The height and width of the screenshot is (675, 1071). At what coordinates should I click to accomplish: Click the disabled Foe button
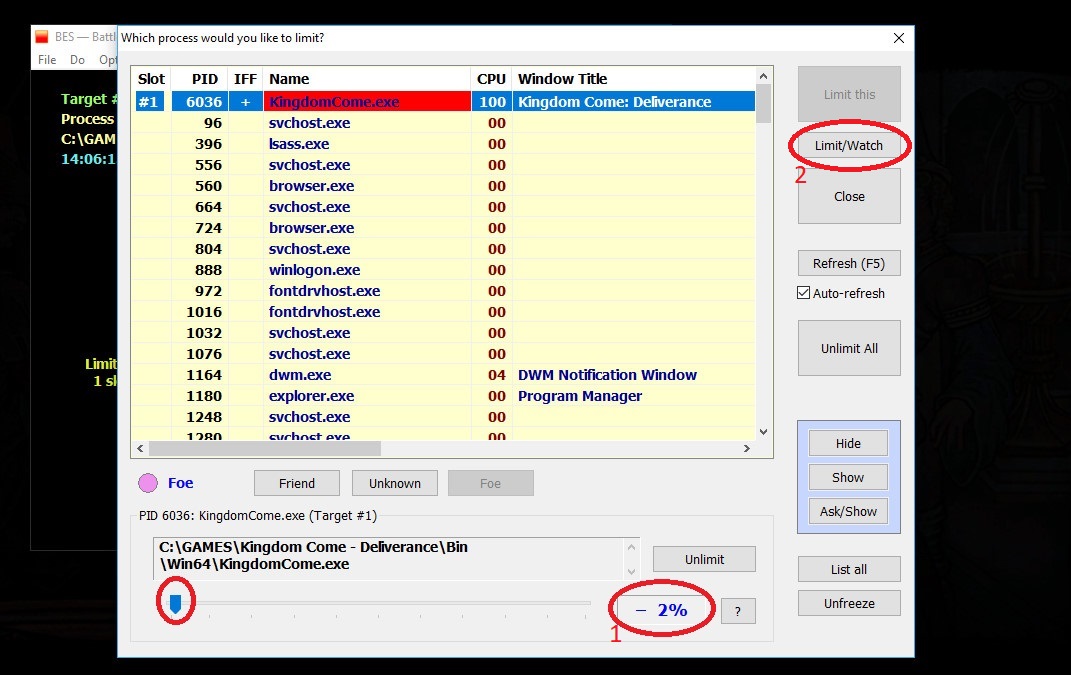coord(490,483)
